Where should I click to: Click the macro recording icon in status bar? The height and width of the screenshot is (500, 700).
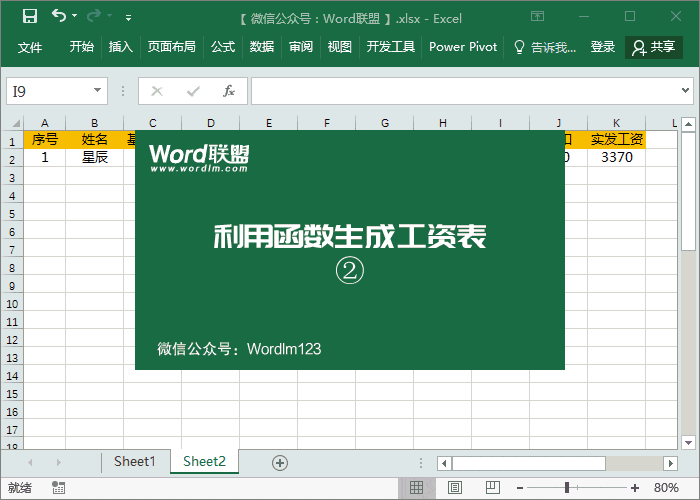tap(59, 488)
